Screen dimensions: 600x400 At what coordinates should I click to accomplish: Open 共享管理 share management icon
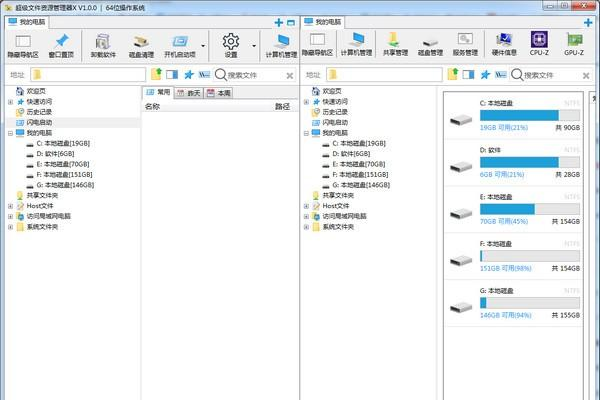click(395, 45)
